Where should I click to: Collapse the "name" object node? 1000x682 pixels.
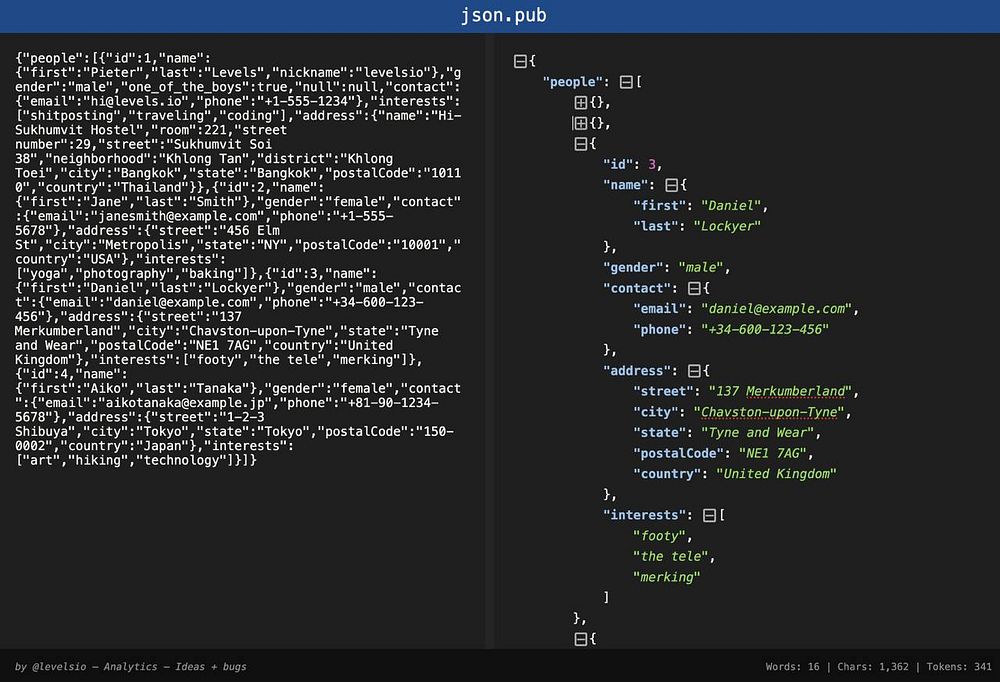point(671,185)
